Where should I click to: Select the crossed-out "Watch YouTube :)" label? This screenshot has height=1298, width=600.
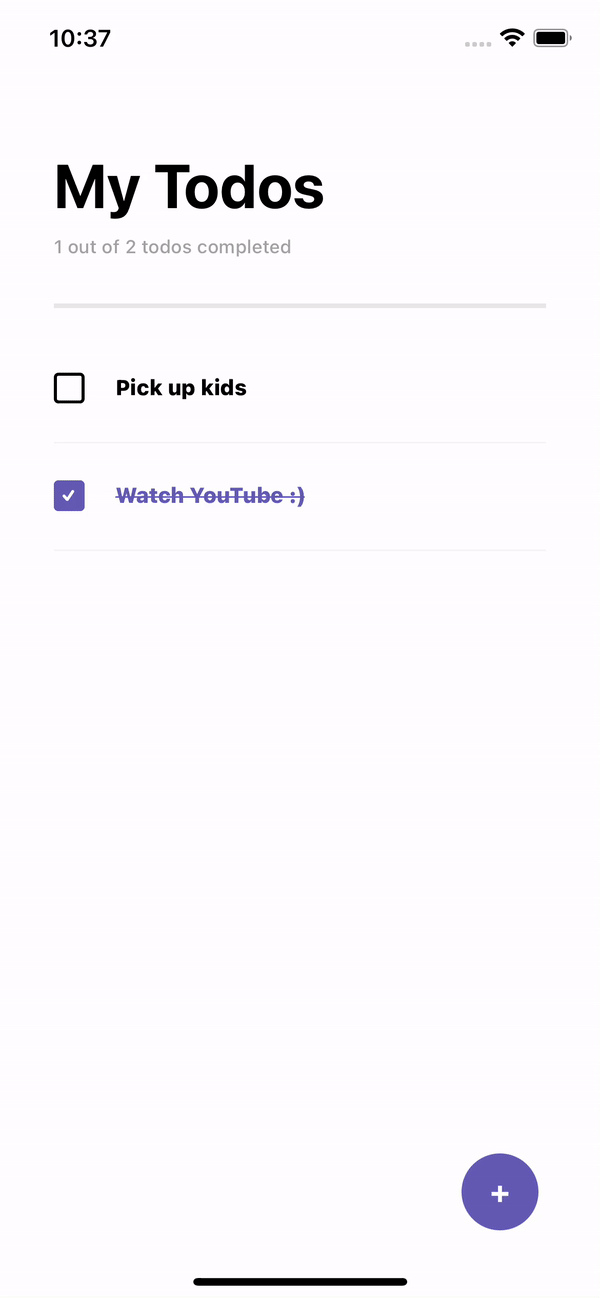(x=210, y=495)
